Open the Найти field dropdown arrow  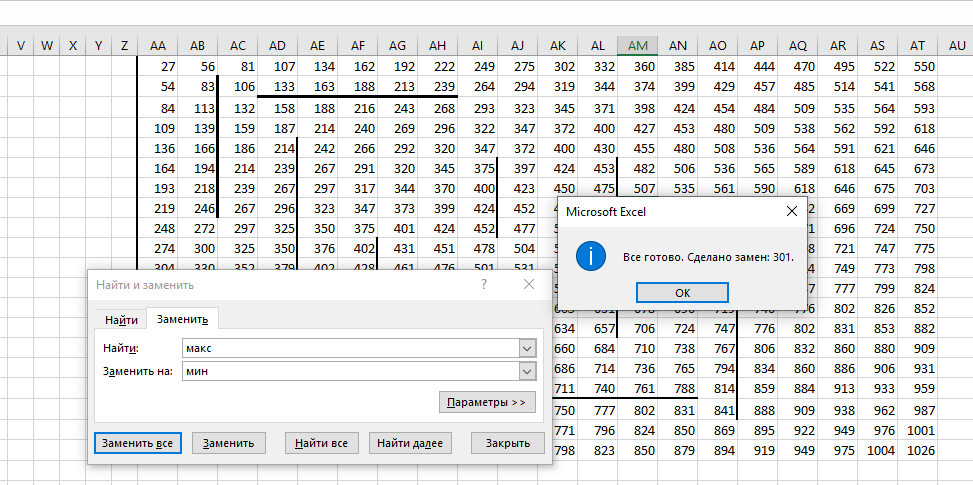(527, 348)
